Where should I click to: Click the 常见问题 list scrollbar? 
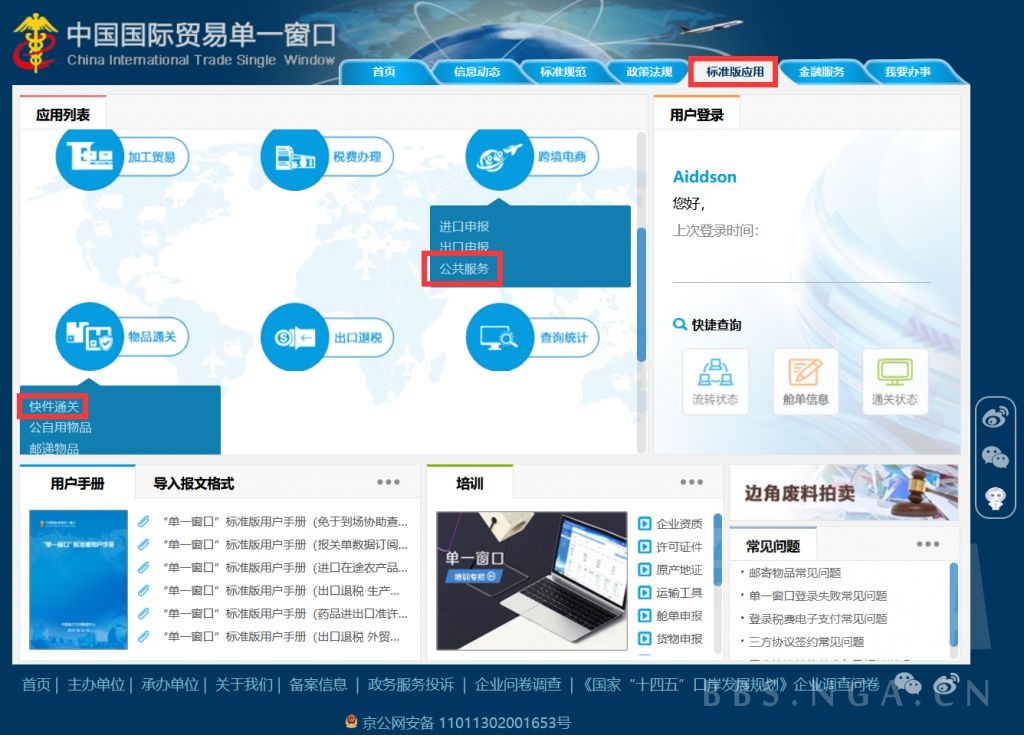coord(953,605)
